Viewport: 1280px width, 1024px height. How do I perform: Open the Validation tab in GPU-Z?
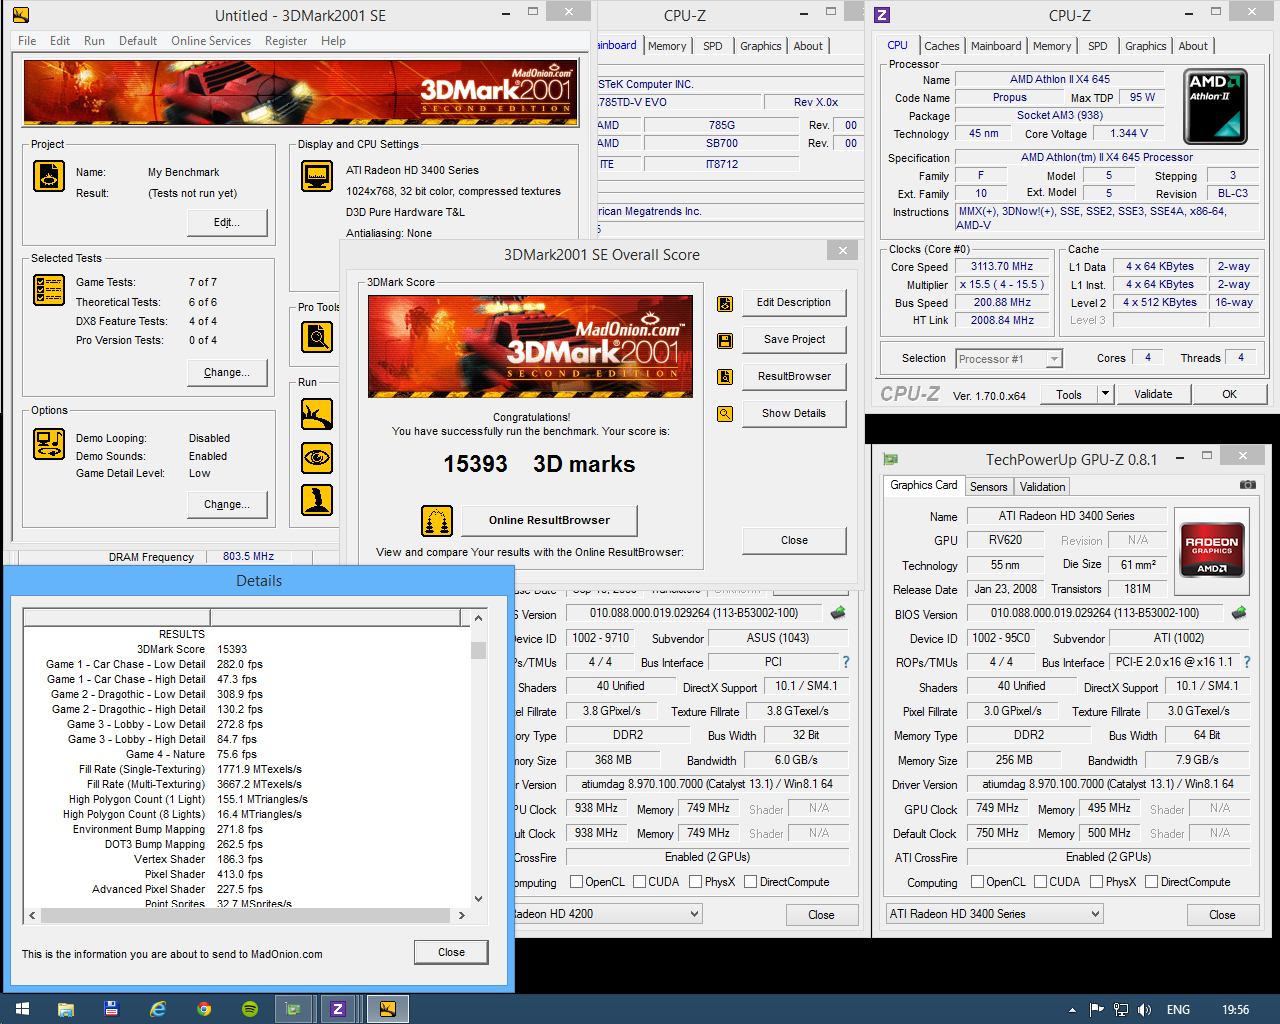coord(1042,487)
